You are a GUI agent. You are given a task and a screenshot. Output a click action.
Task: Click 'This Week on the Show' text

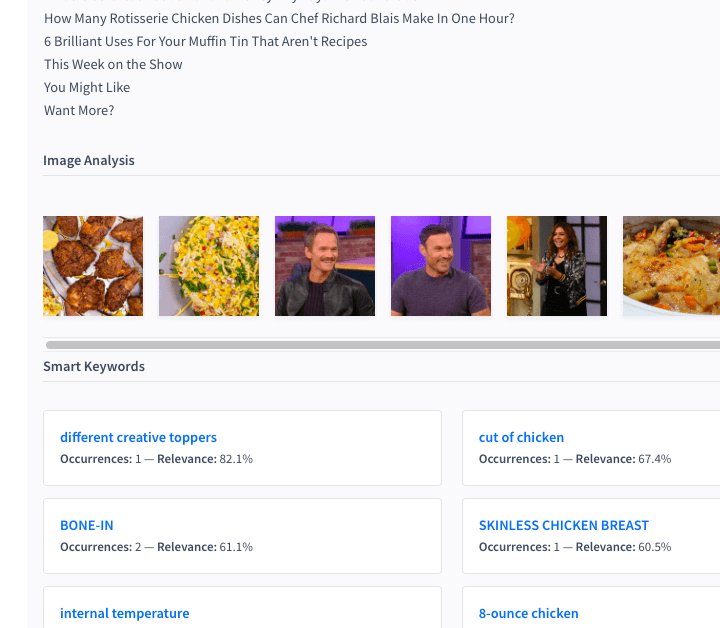[x=113, y=64]
